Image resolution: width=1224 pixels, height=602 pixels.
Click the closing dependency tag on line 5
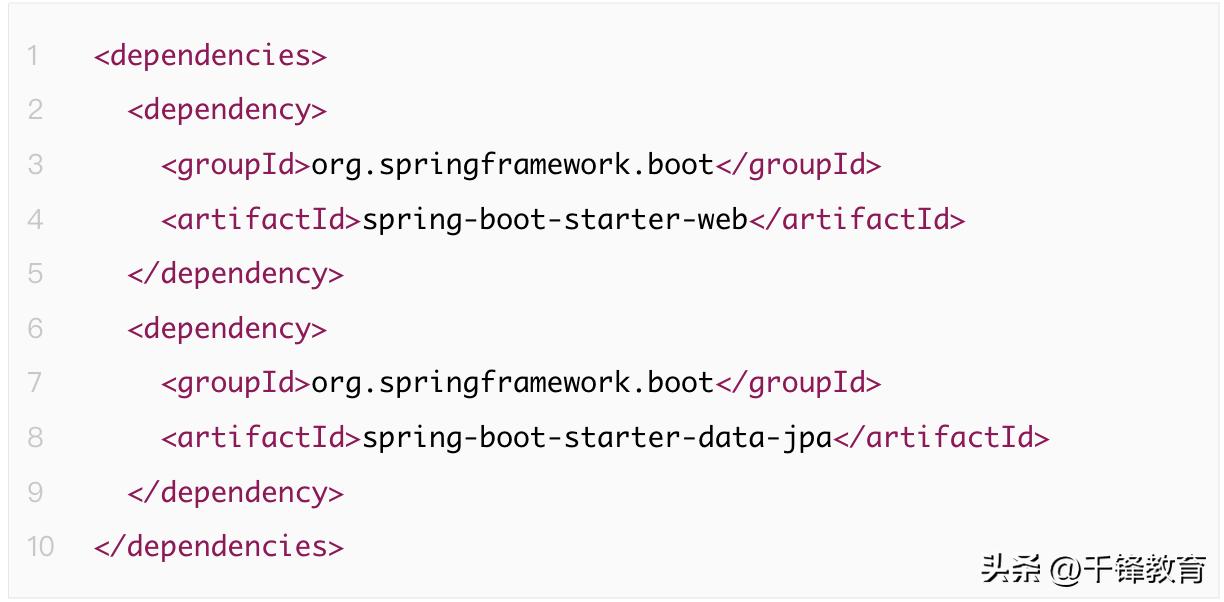(235, 273)
